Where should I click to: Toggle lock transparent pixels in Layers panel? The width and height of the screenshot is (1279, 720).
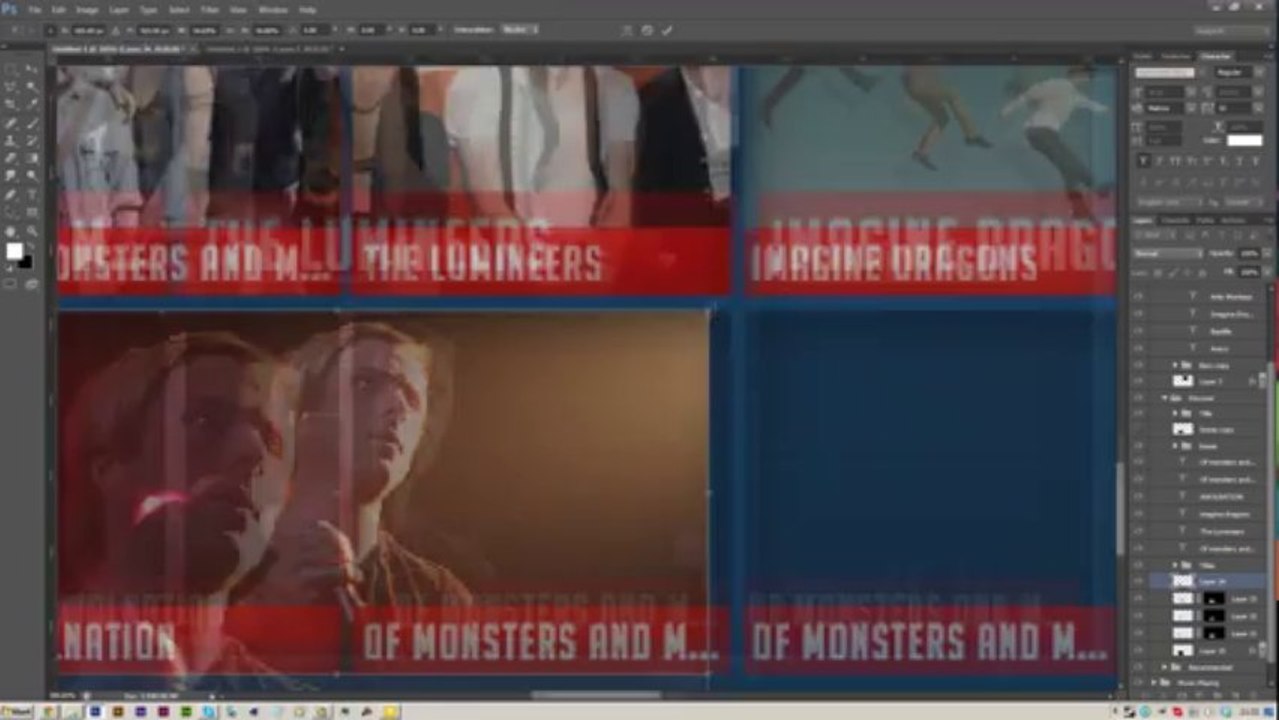(1160, 271)
